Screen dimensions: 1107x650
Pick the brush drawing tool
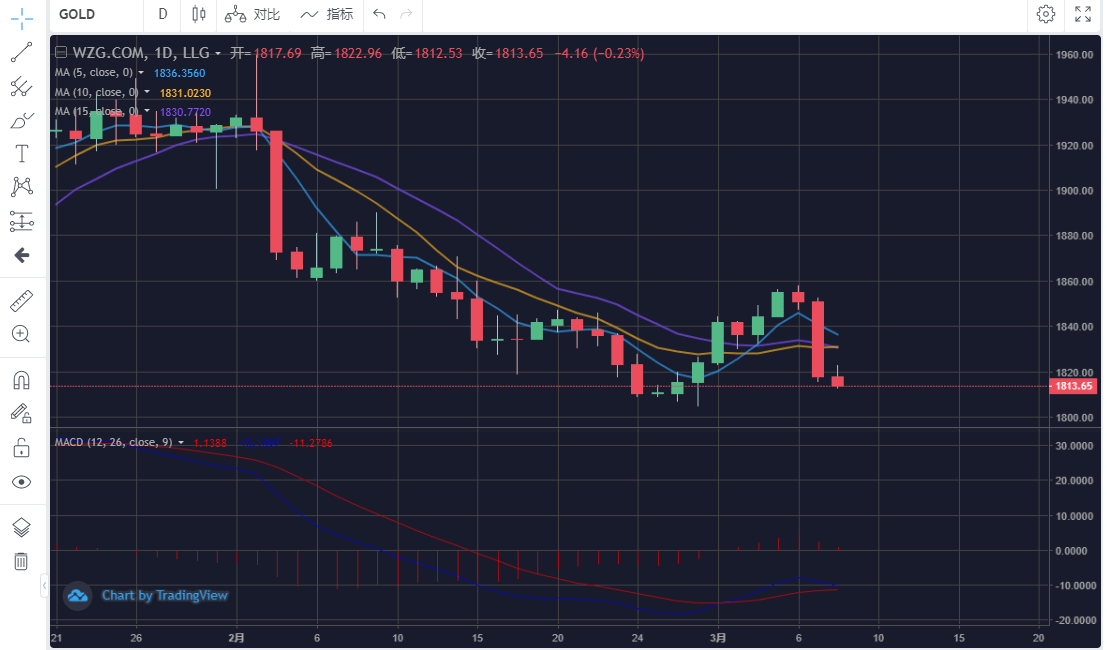tap(21, 121)
